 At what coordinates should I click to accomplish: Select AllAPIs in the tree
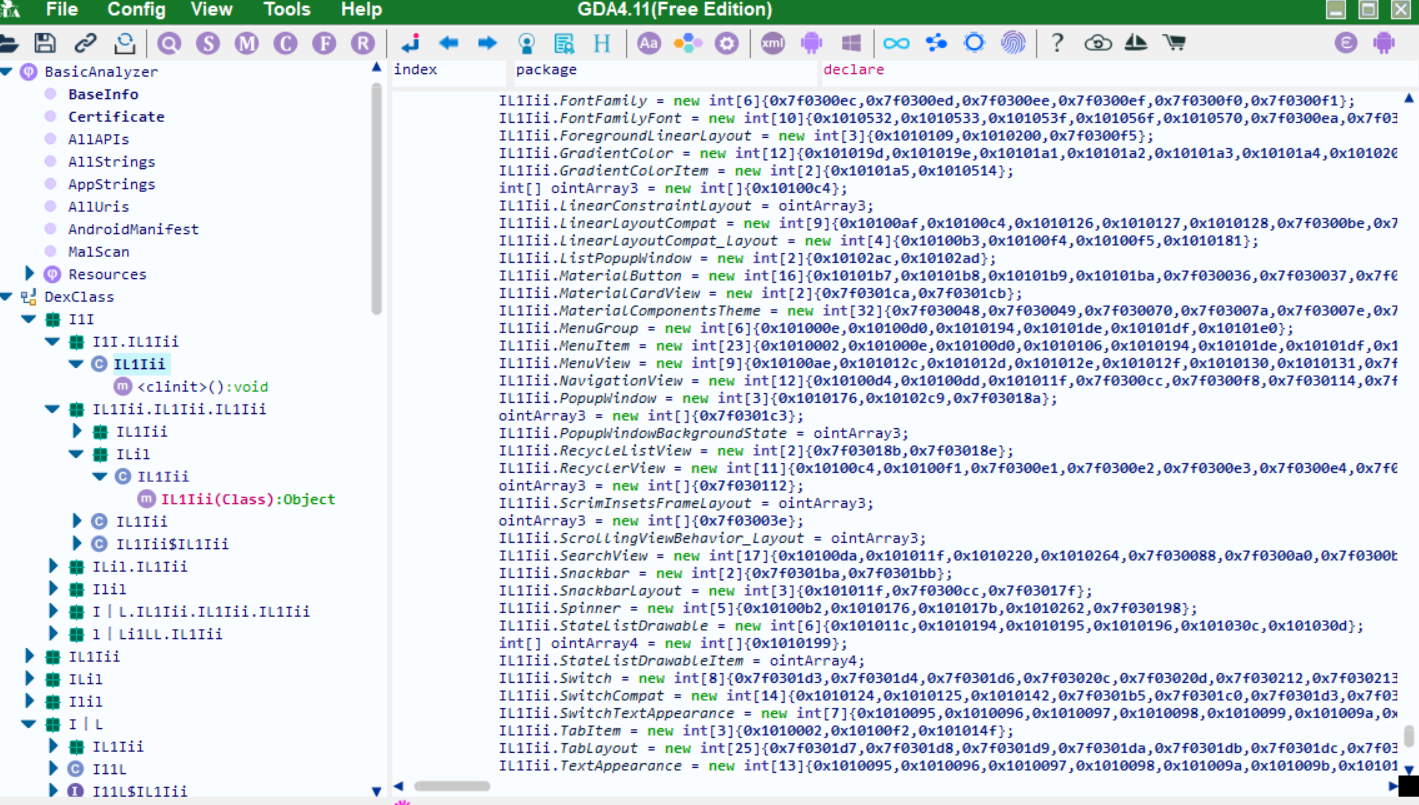[x=98, y=139]
